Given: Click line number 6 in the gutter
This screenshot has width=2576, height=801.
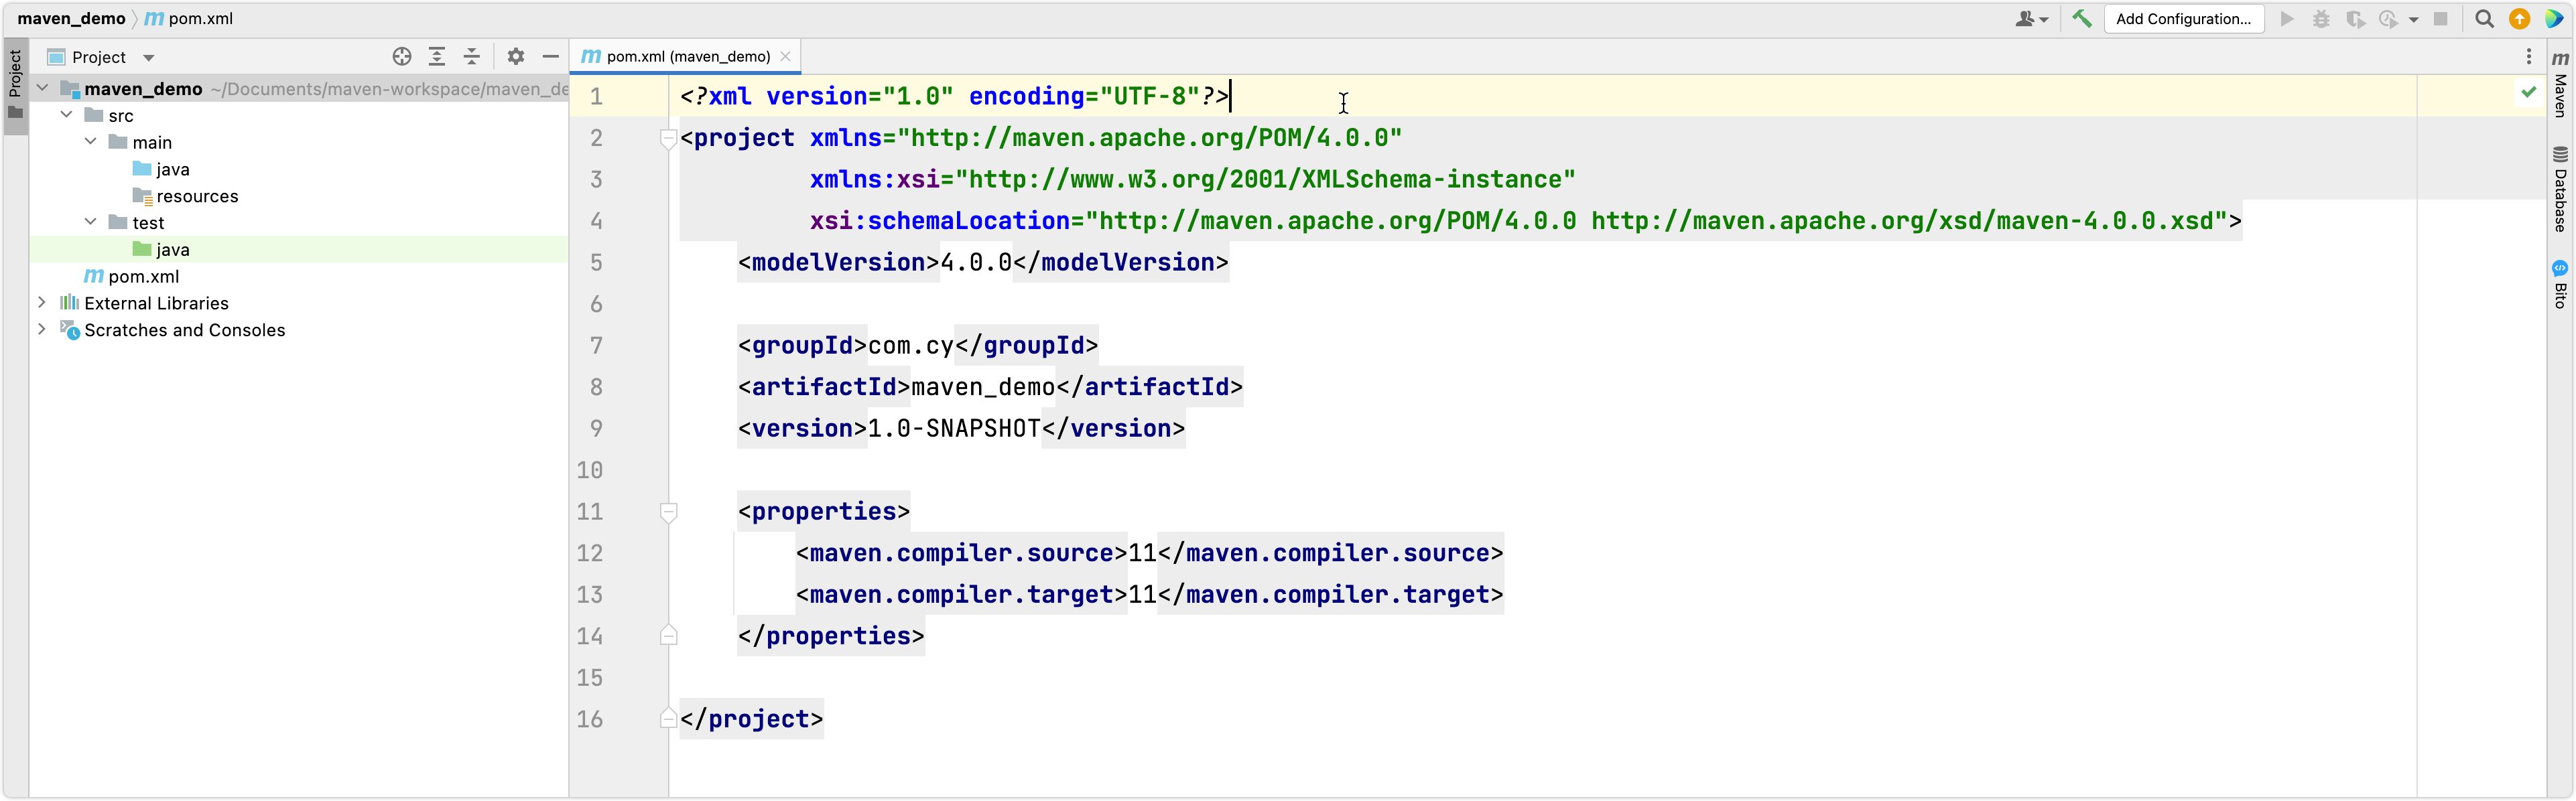Looking at the screenshot, I should [596, 304].
